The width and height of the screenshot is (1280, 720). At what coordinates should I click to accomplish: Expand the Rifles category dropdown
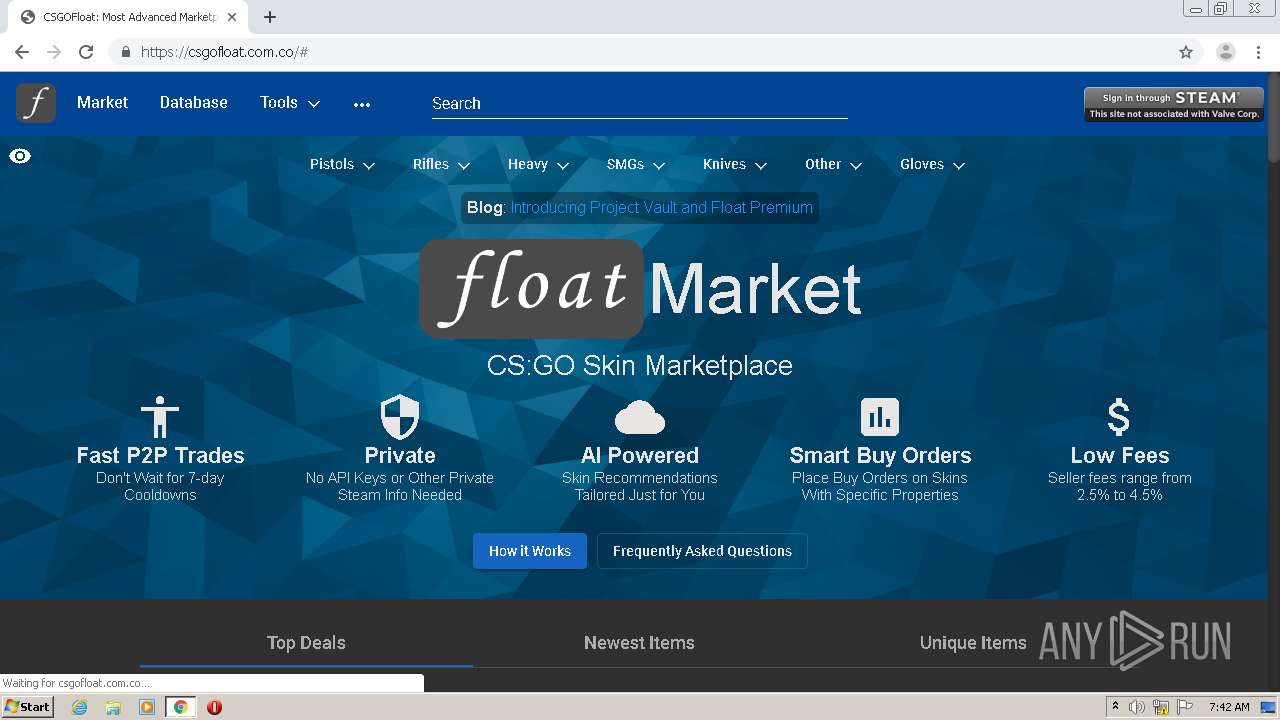441,164
